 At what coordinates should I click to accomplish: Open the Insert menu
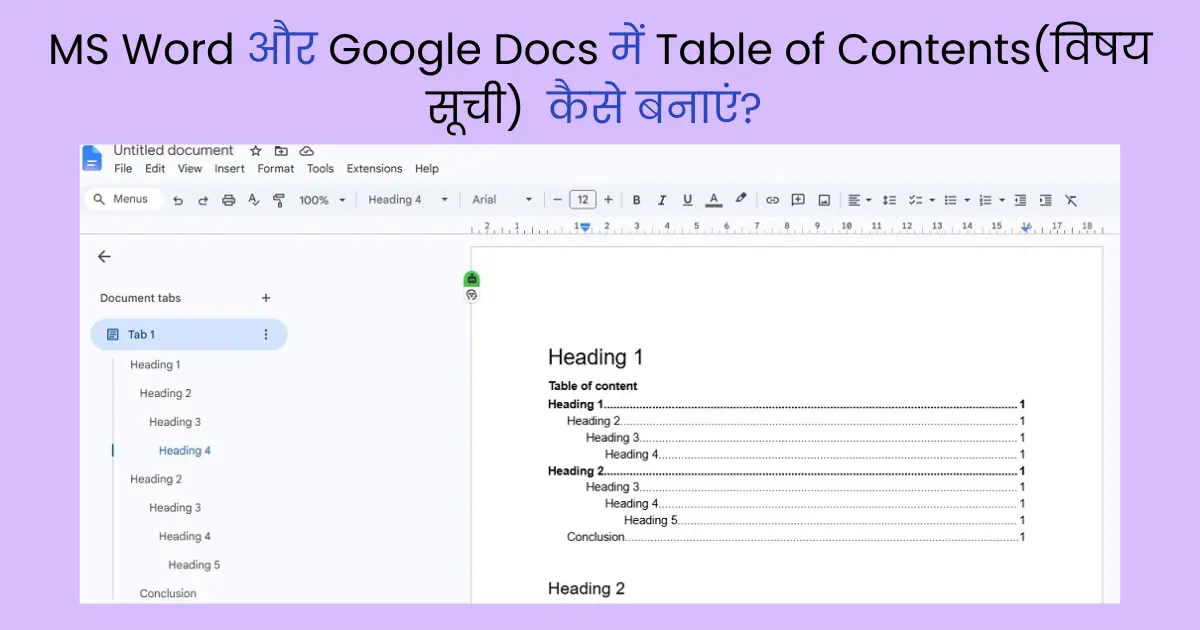click(x=230, y=169)
